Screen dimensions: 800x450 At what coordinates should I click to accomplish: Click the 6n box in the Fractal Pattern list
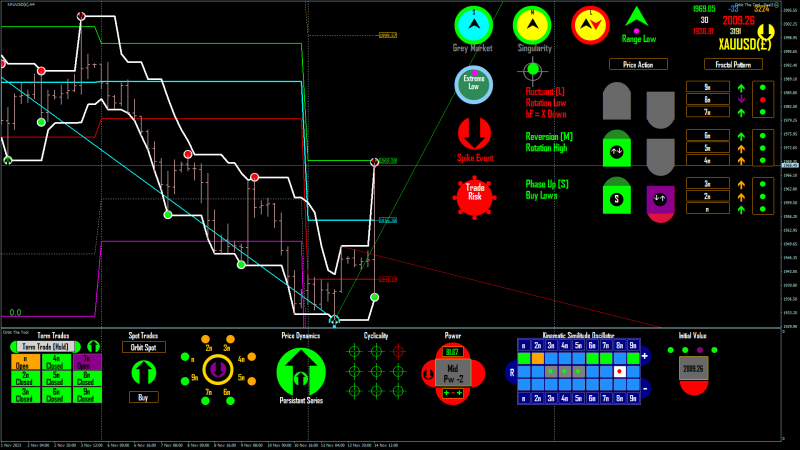tap(707, 136)
